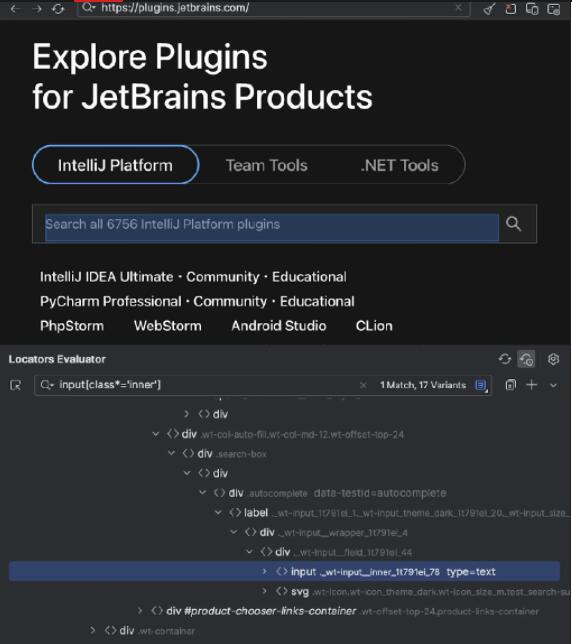The image size is (572, 644).
Task: Open CLion plugins link
Action: 374,326
